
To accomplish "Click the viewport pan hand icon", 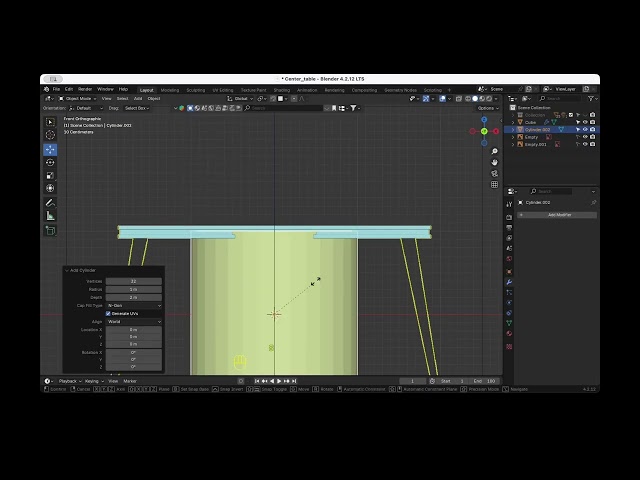I will (x=494, y=162).
